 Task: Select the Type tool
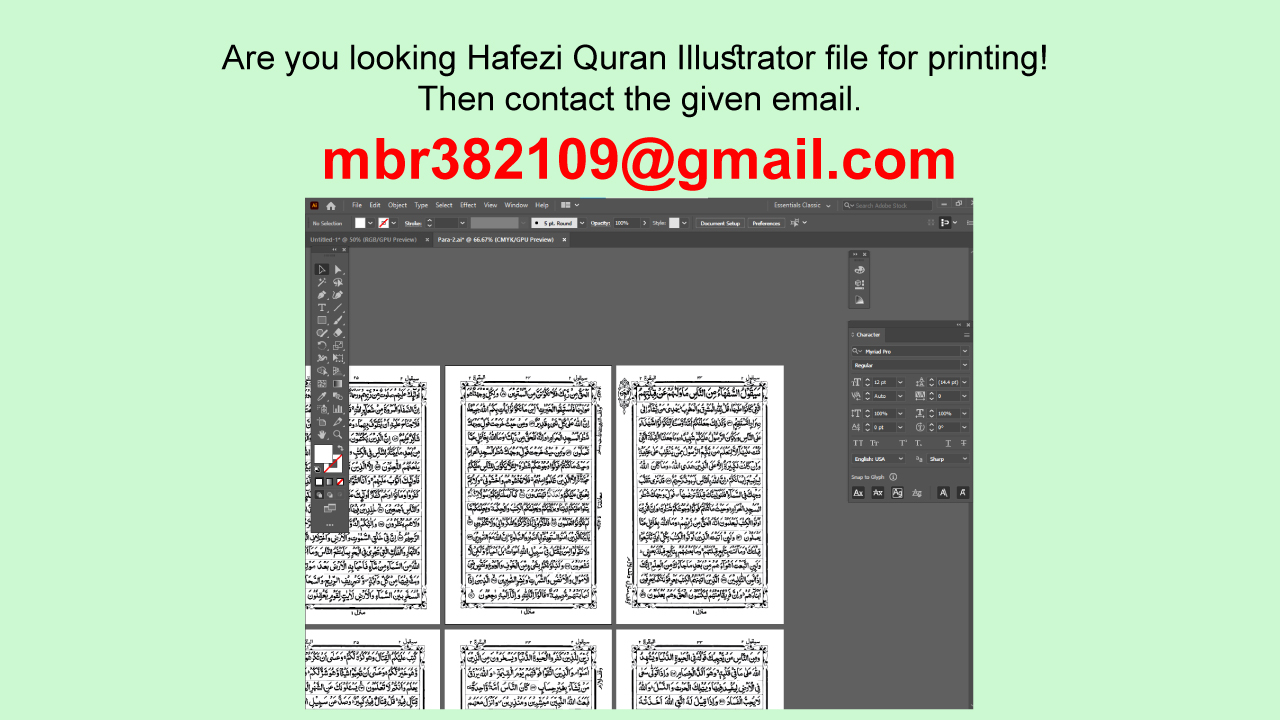[x=322, y=308]
